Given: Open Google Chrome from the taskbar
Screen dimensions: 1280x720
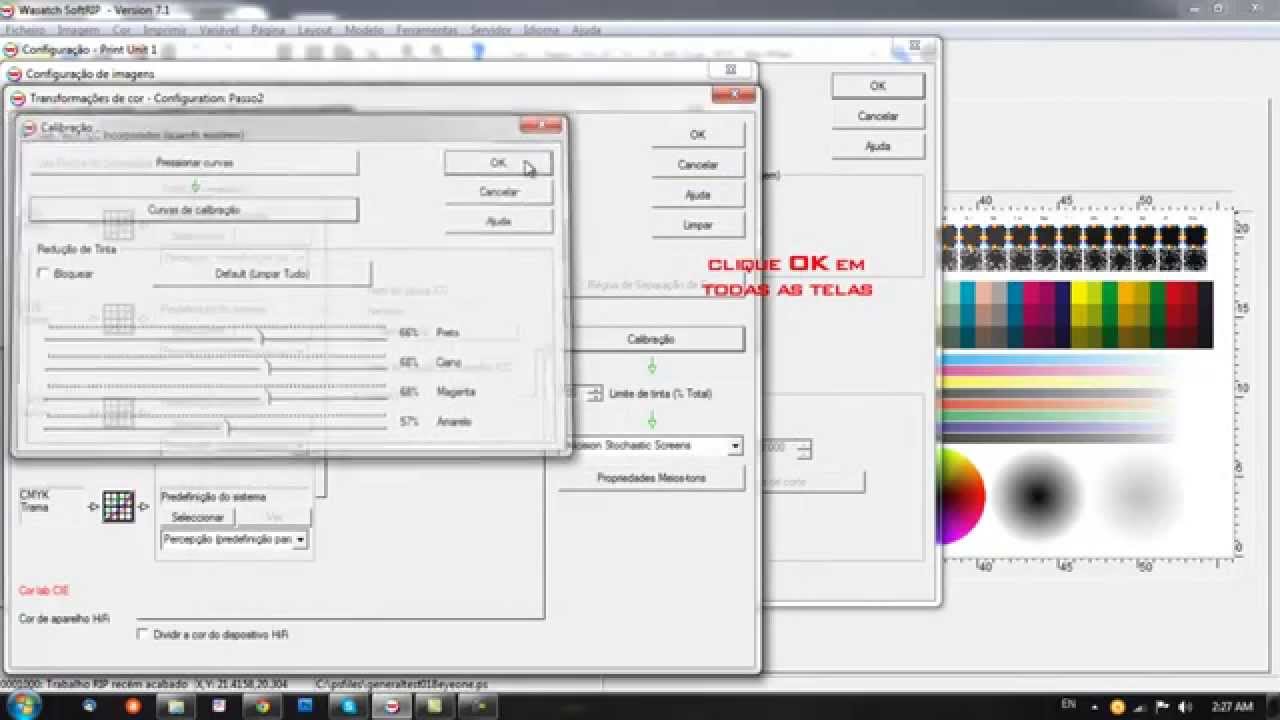Looking at the screenshot, I should coord(262,706).
